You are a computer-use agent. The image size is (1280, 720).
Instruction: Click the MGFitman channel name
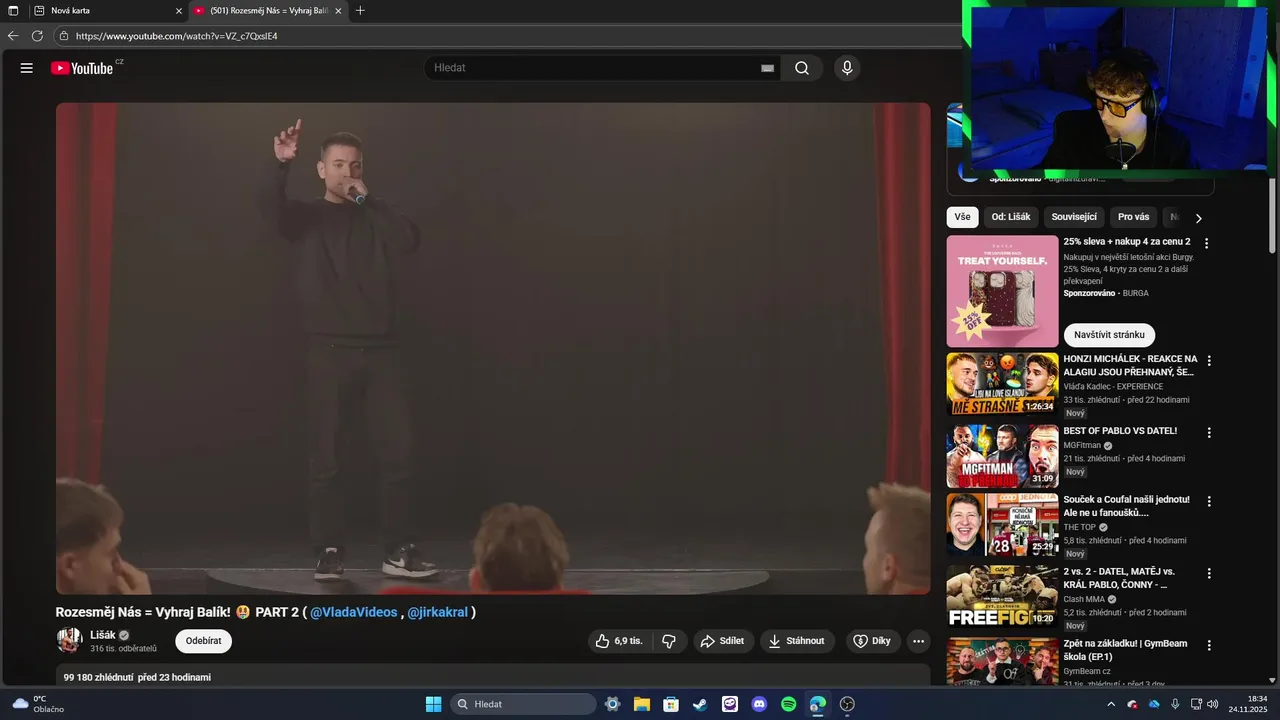(1082, 445)
